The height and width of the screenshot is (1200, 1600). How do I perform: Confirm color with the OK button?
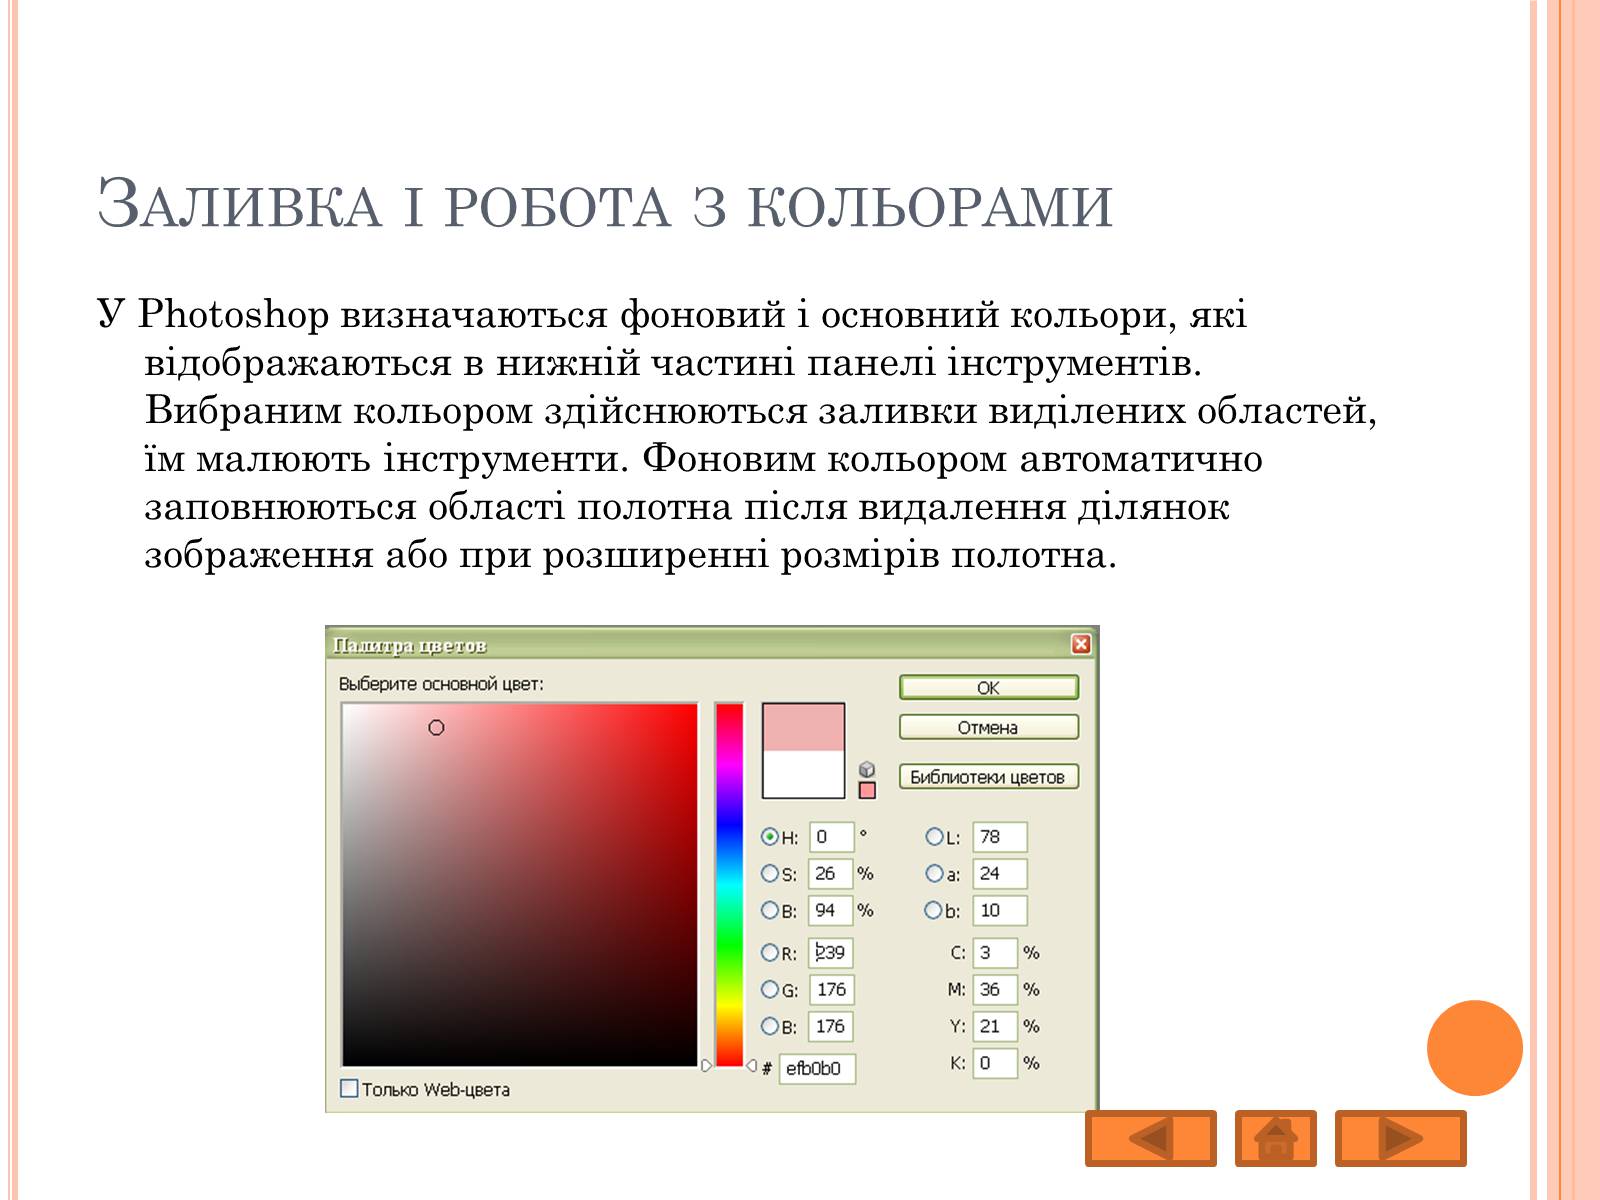[x=988, y=688]
